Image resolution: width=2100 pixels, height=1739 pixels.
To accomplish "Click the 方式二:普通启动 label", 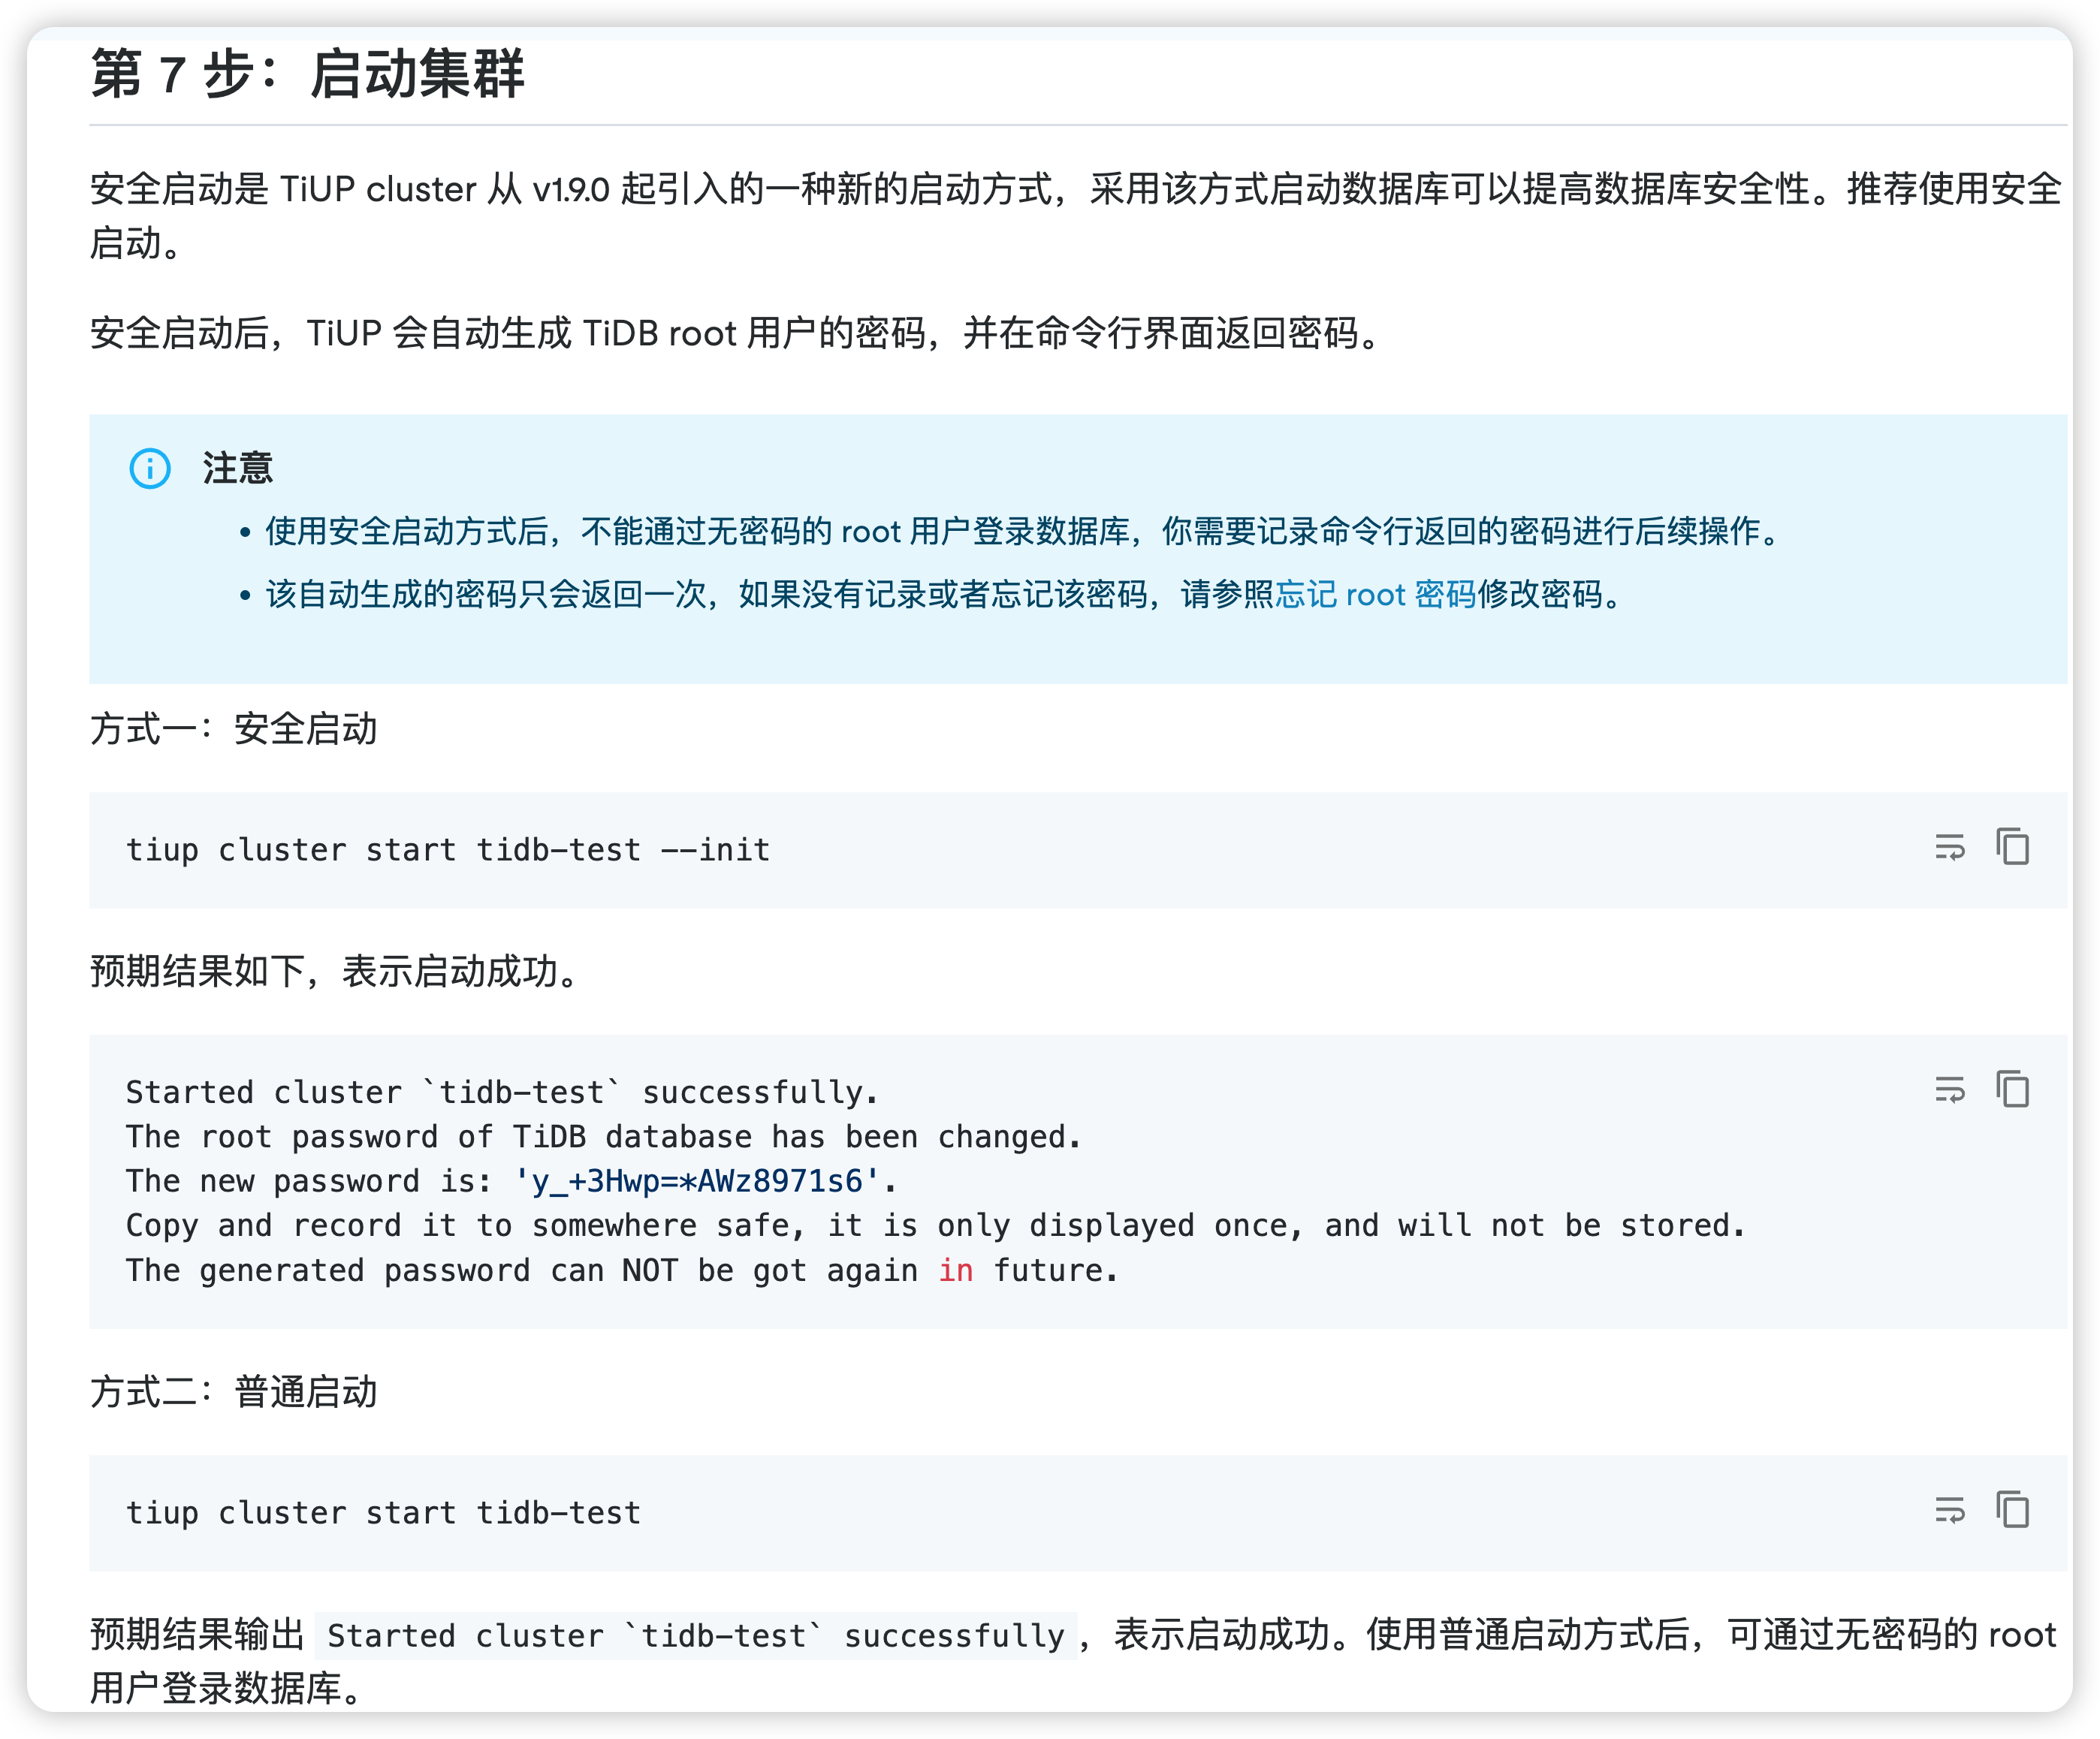I will 234,1392.
